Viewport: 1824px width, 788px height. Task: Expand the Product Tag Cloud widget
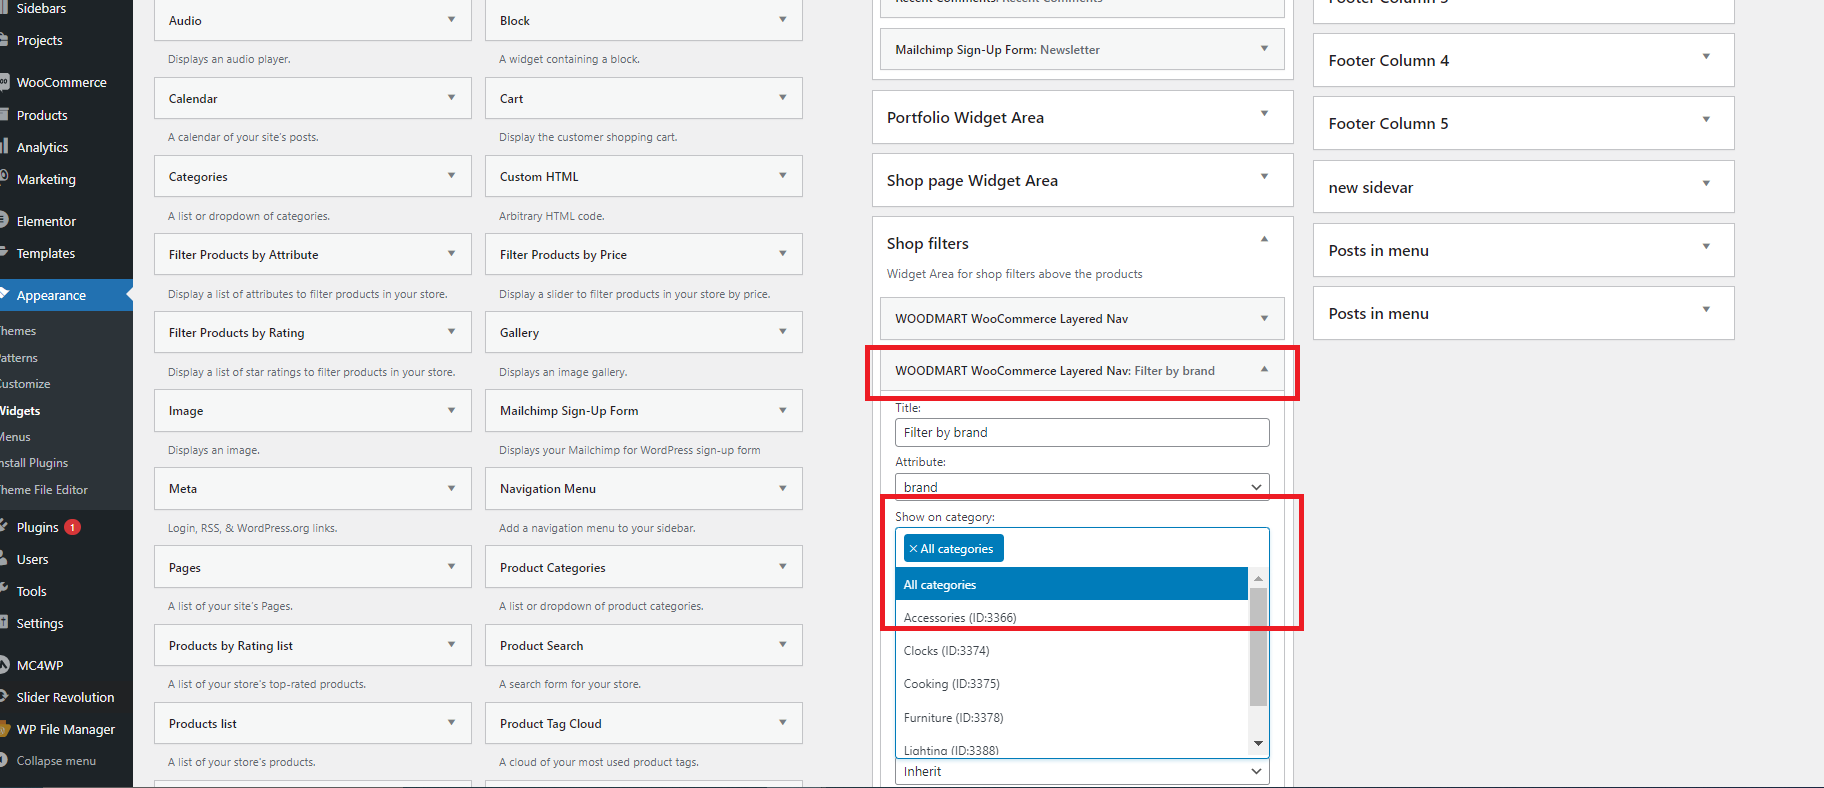point(782,723)
